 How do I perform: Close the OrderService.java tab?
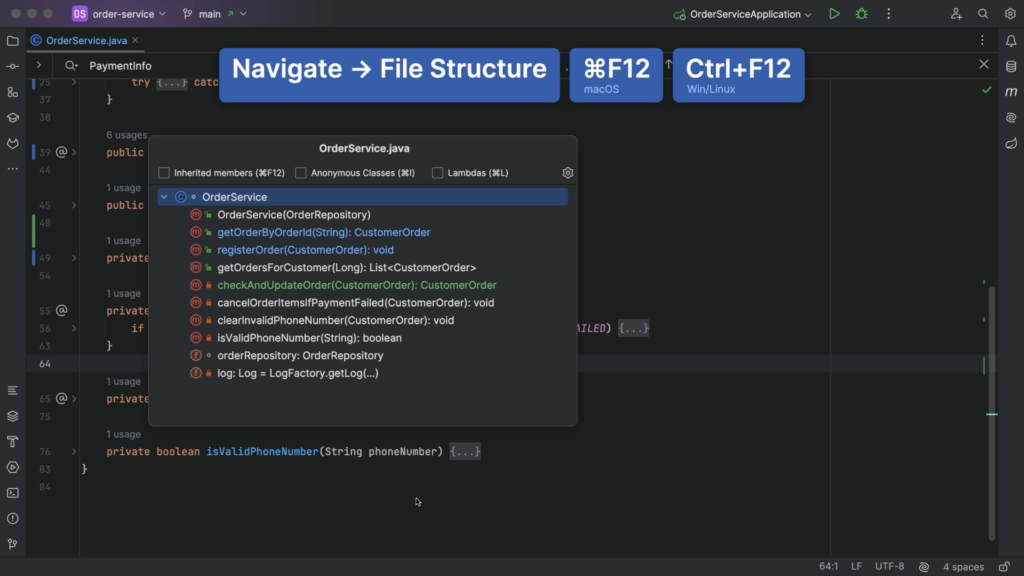135,40
